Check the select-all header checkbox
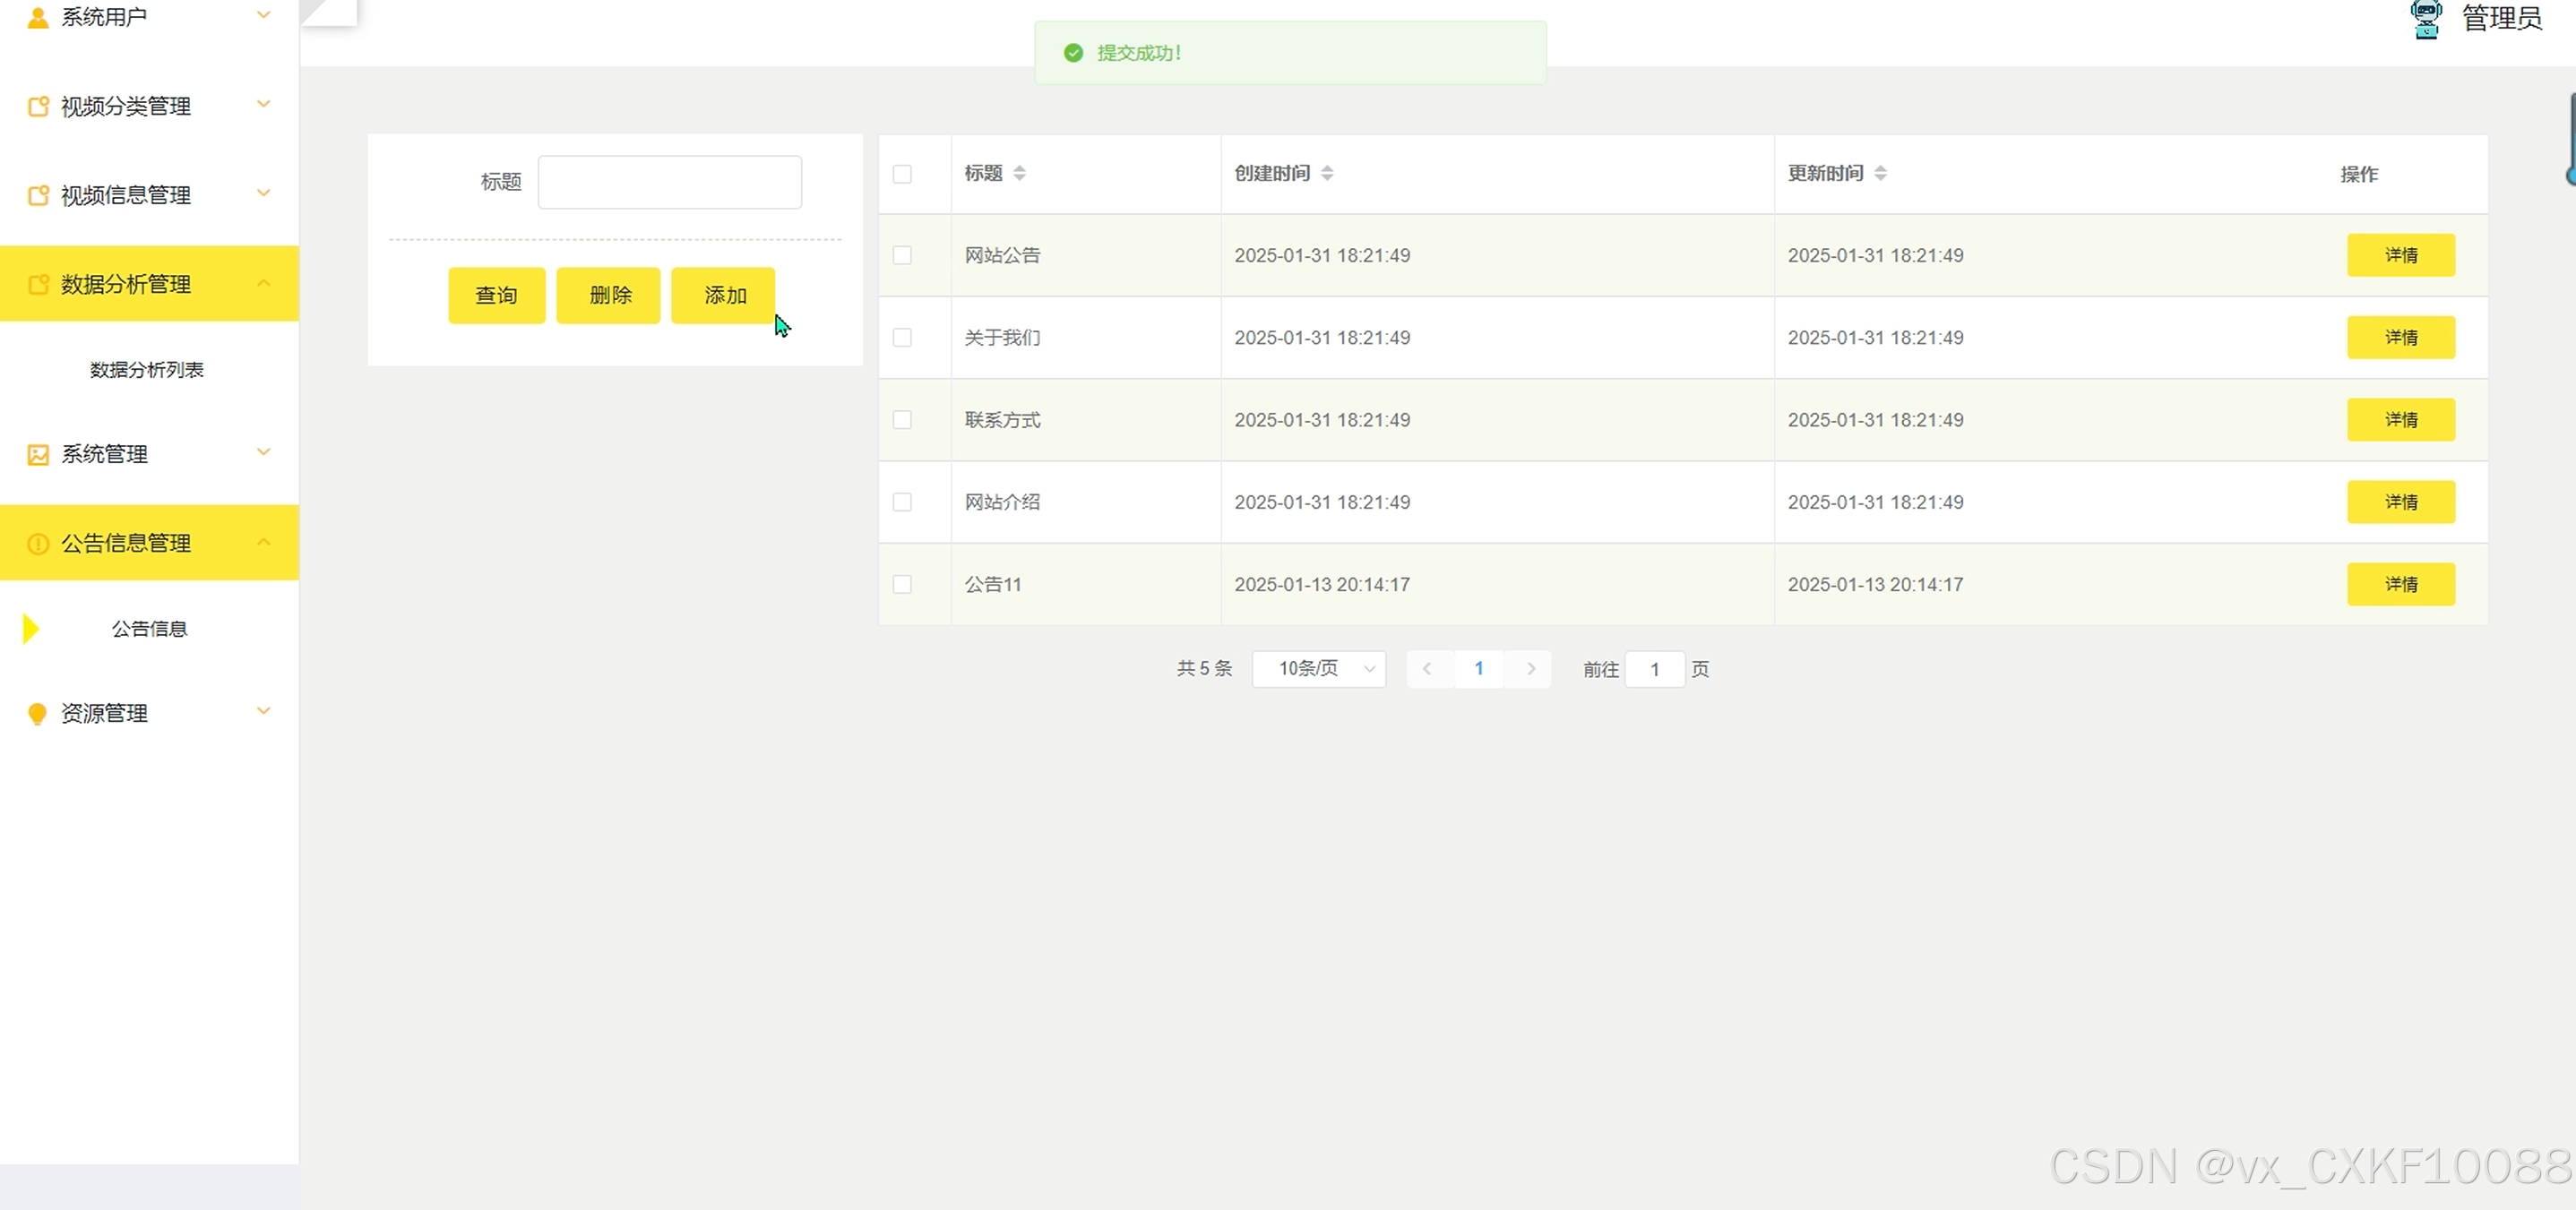 [x=902, y=174]
